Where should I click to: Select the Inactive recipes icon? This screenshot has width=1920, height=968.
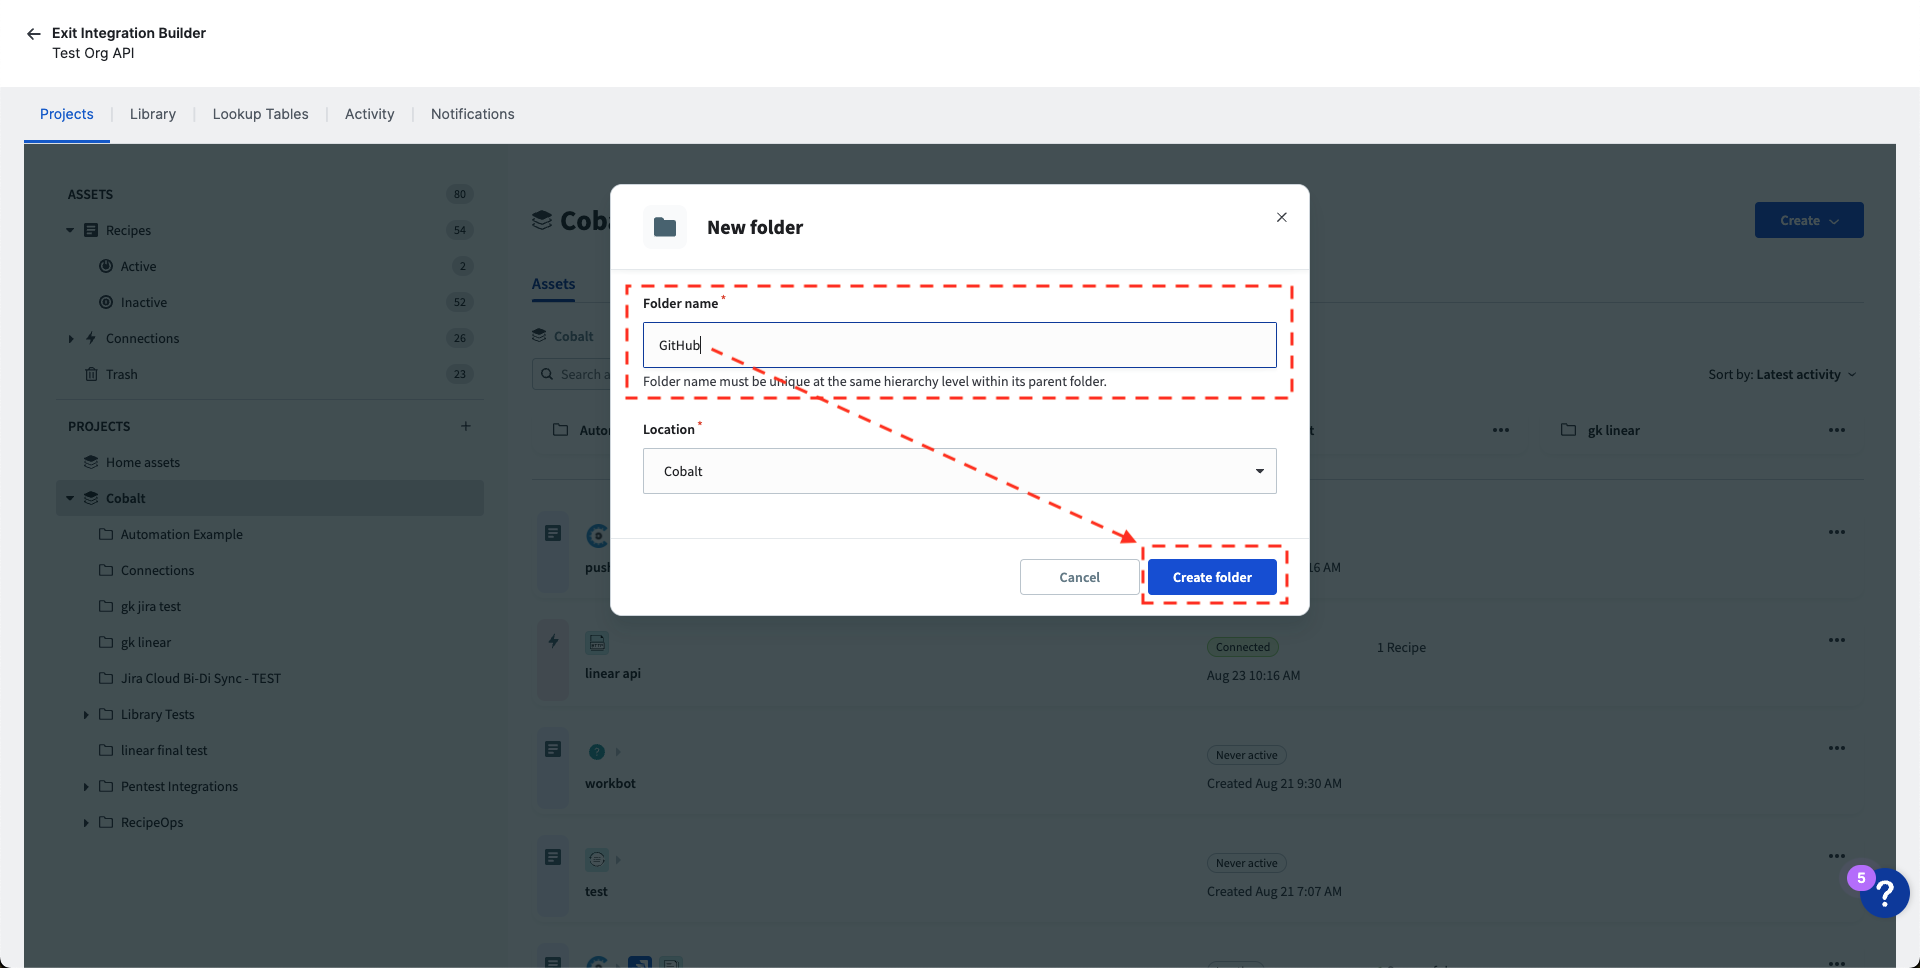point(106,302)
